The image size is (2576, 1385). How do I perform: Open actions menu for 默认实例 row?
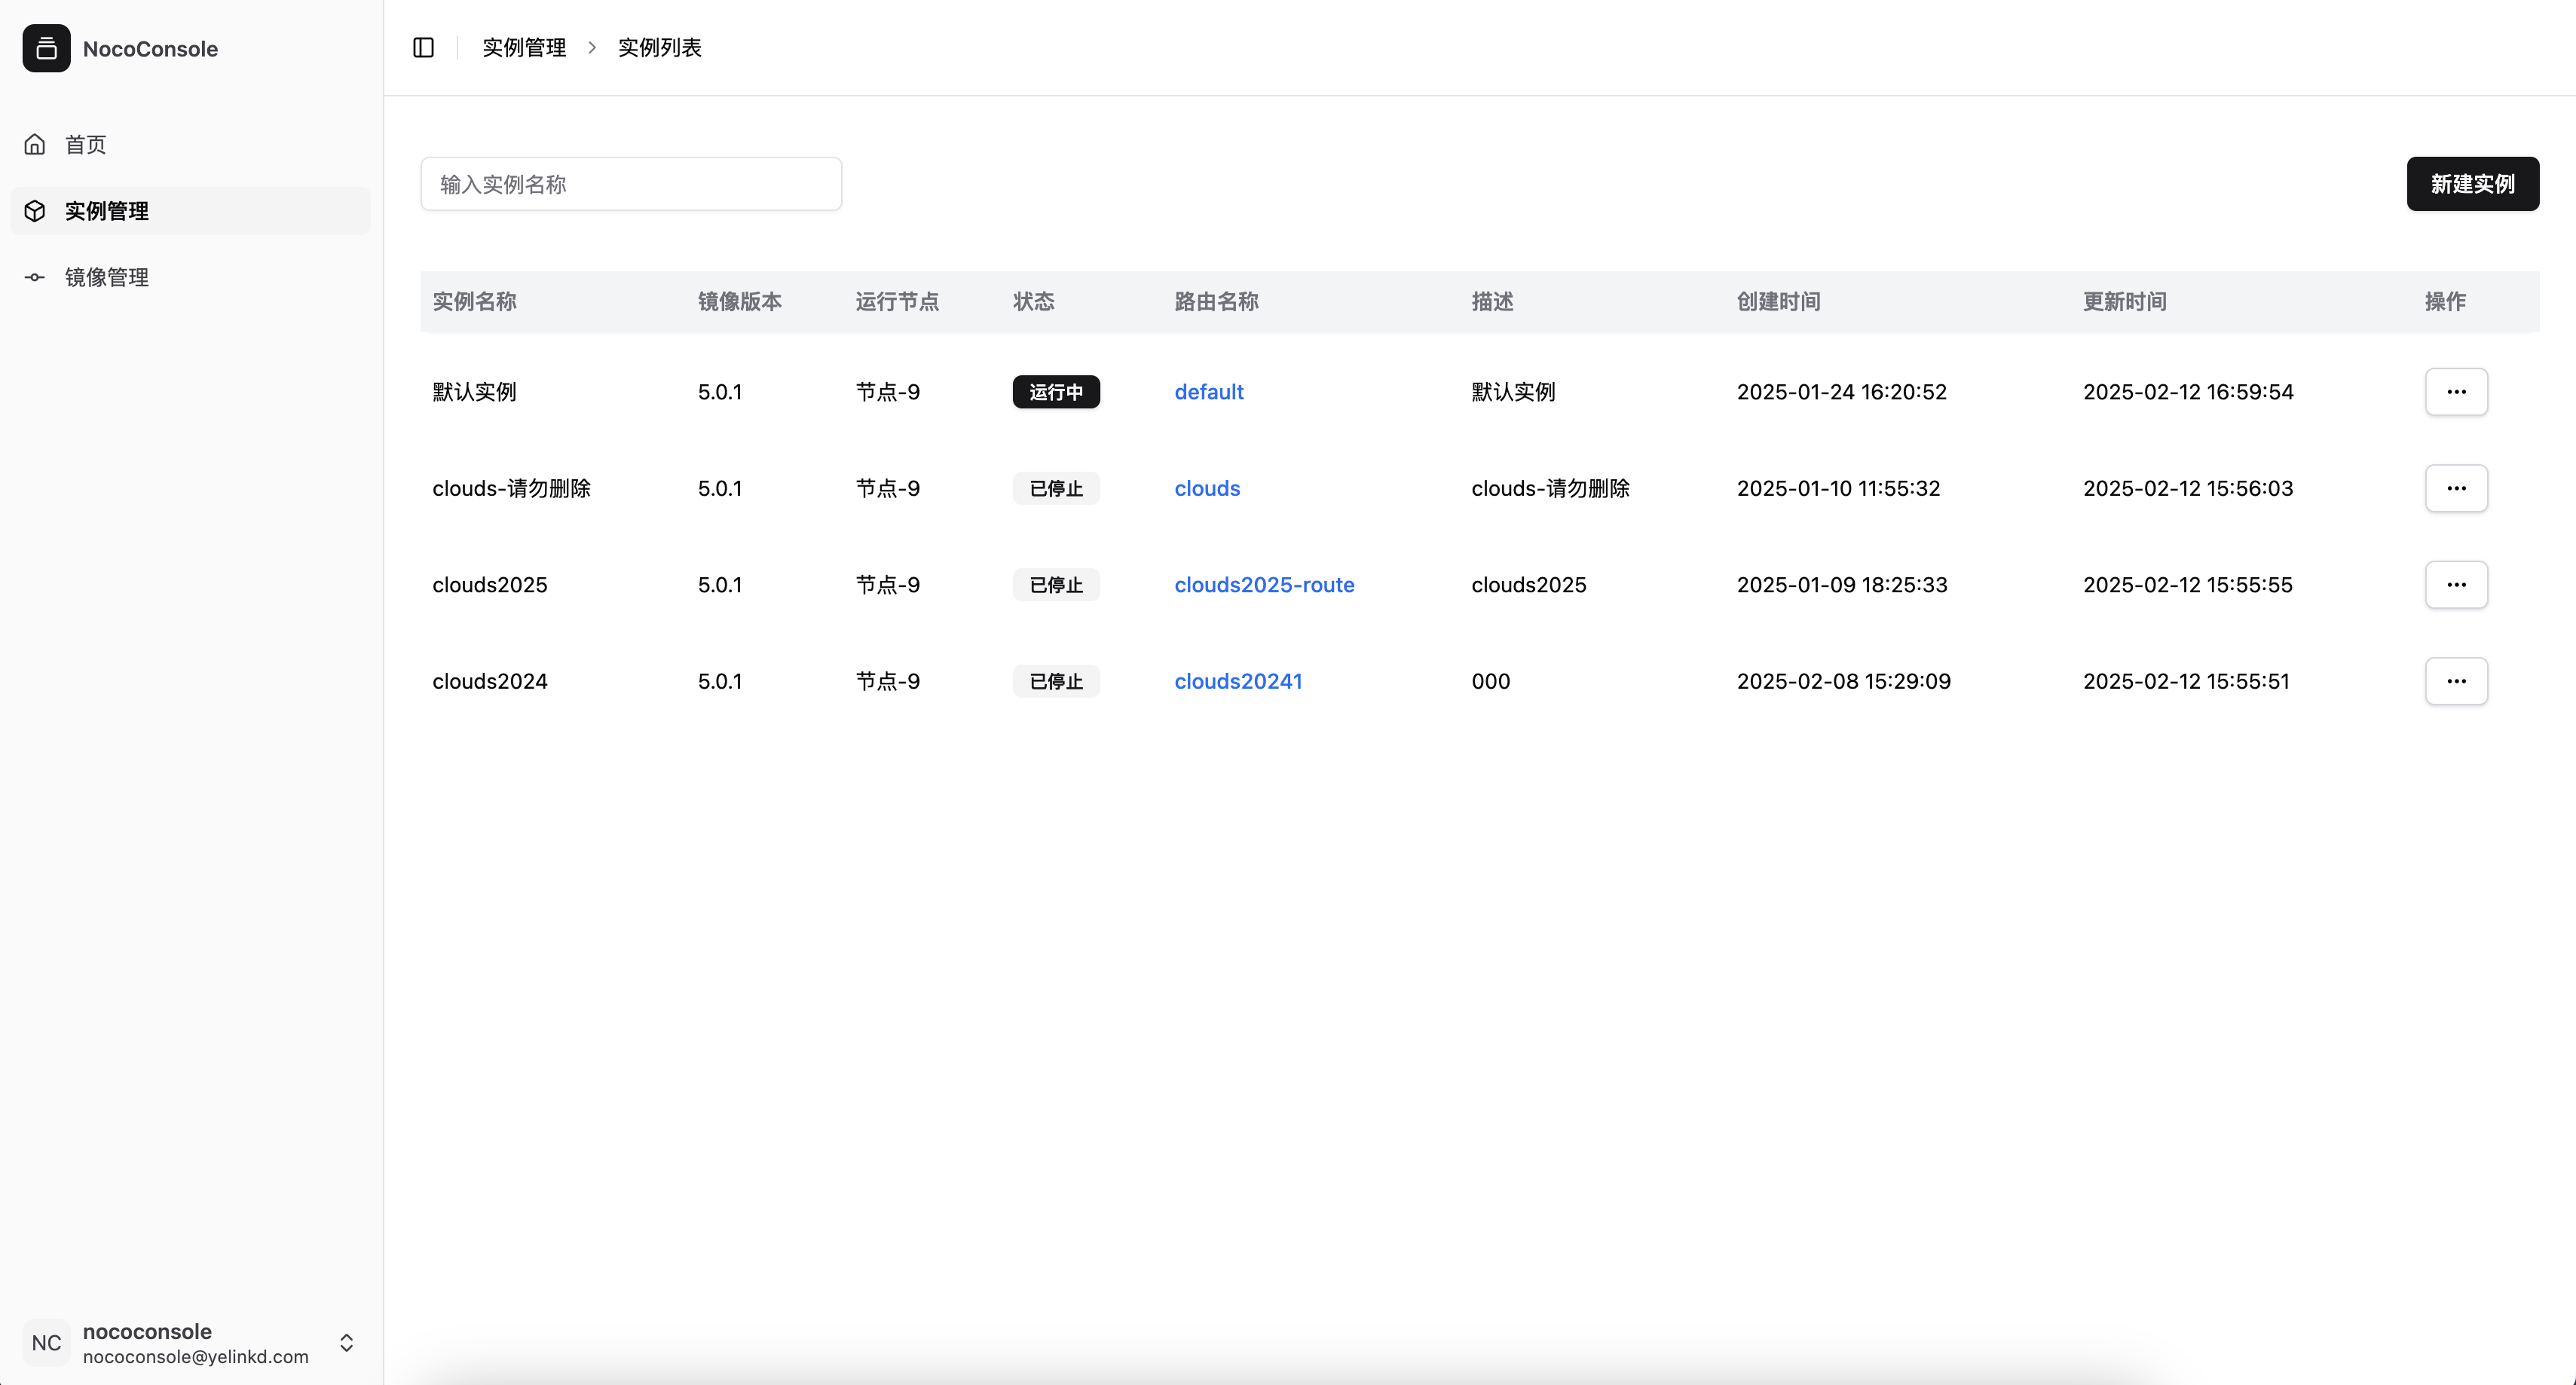point(2455,392)
